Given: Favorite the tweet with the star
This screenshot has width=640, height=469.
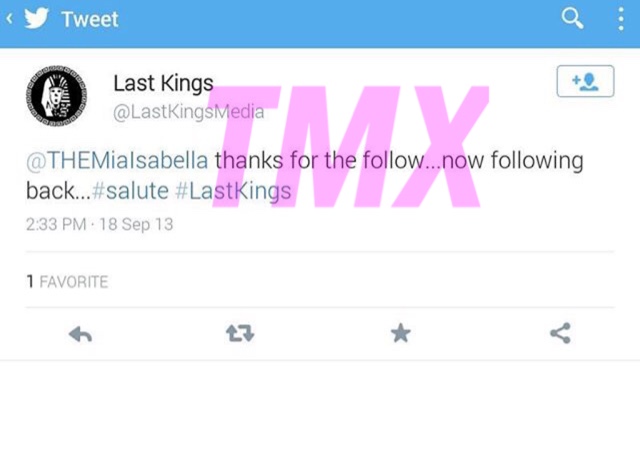Looking at the screenshot, I should (400, 333).
